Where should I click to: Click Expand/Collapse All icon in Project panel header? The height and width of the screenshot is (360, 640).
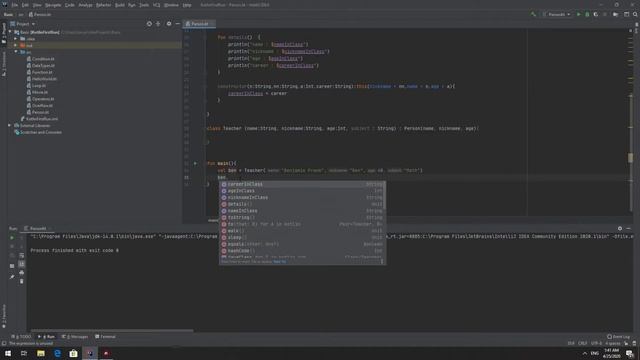pyautogui.click(x=158, y=24)
